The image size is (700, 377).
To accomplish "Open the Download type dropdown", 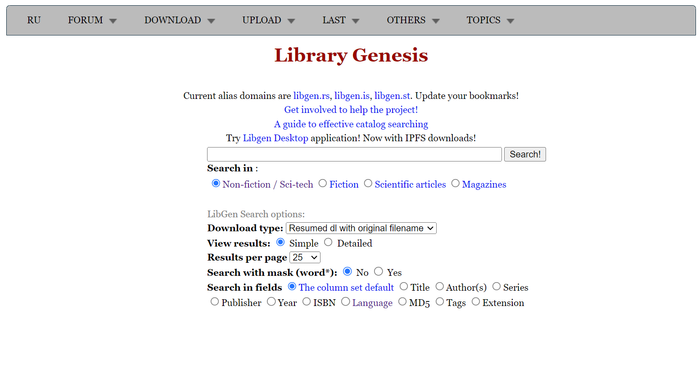I will [x=361, y=228].
